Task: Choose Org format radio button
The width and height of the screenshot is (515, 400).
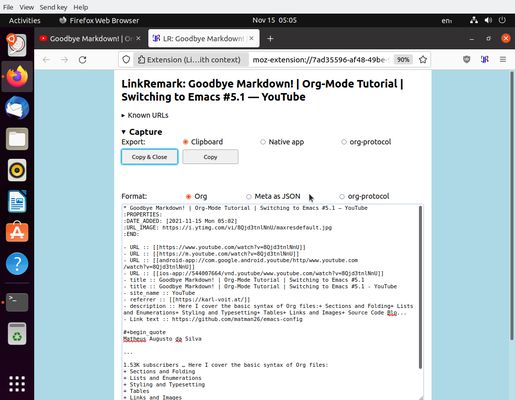Action: tap(188, 197)
